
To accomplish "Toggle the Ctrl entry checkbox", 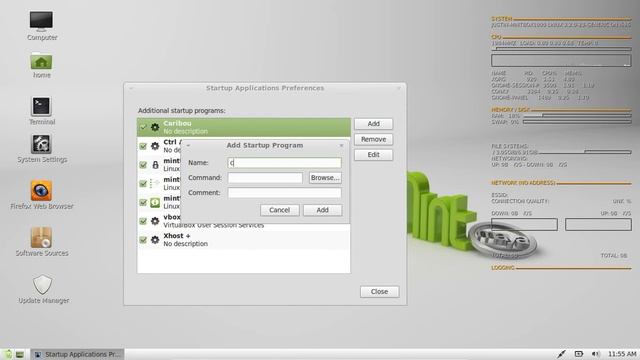I will click(143, 146).
